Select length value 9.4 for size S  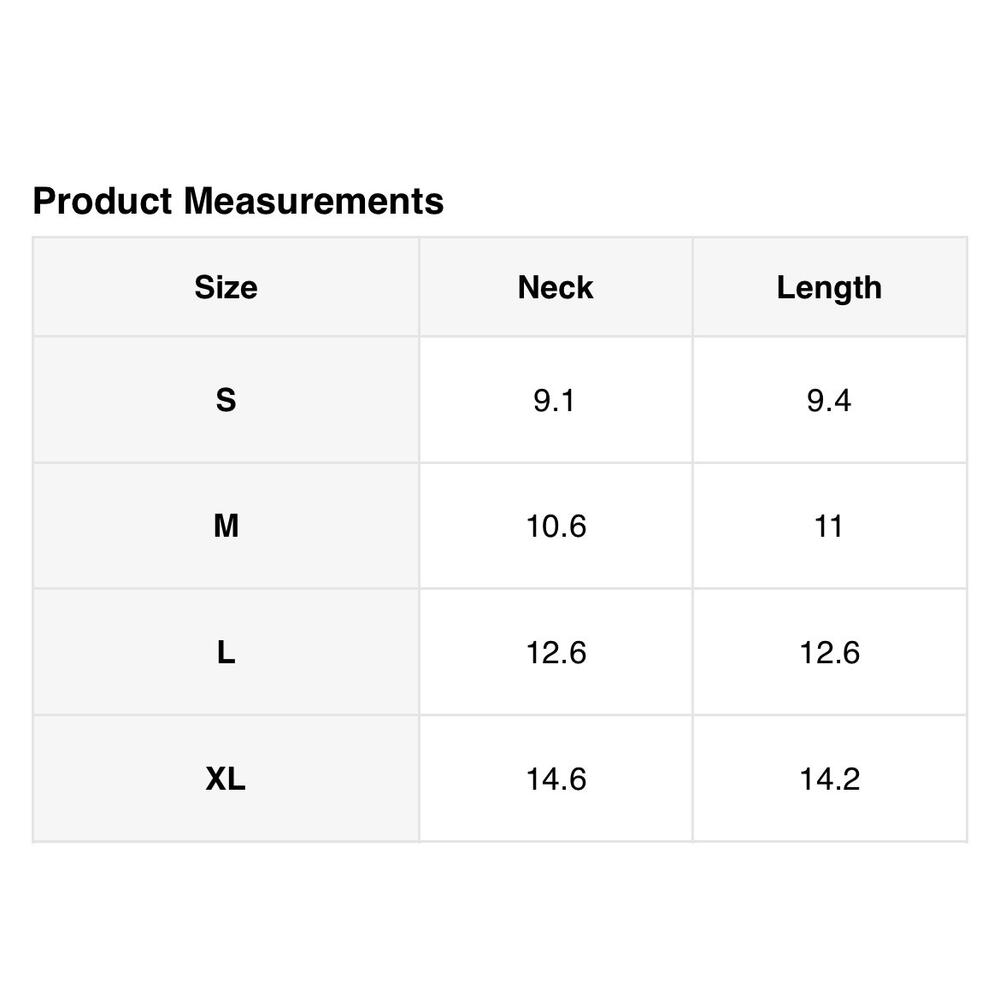(x=829, y=400)
